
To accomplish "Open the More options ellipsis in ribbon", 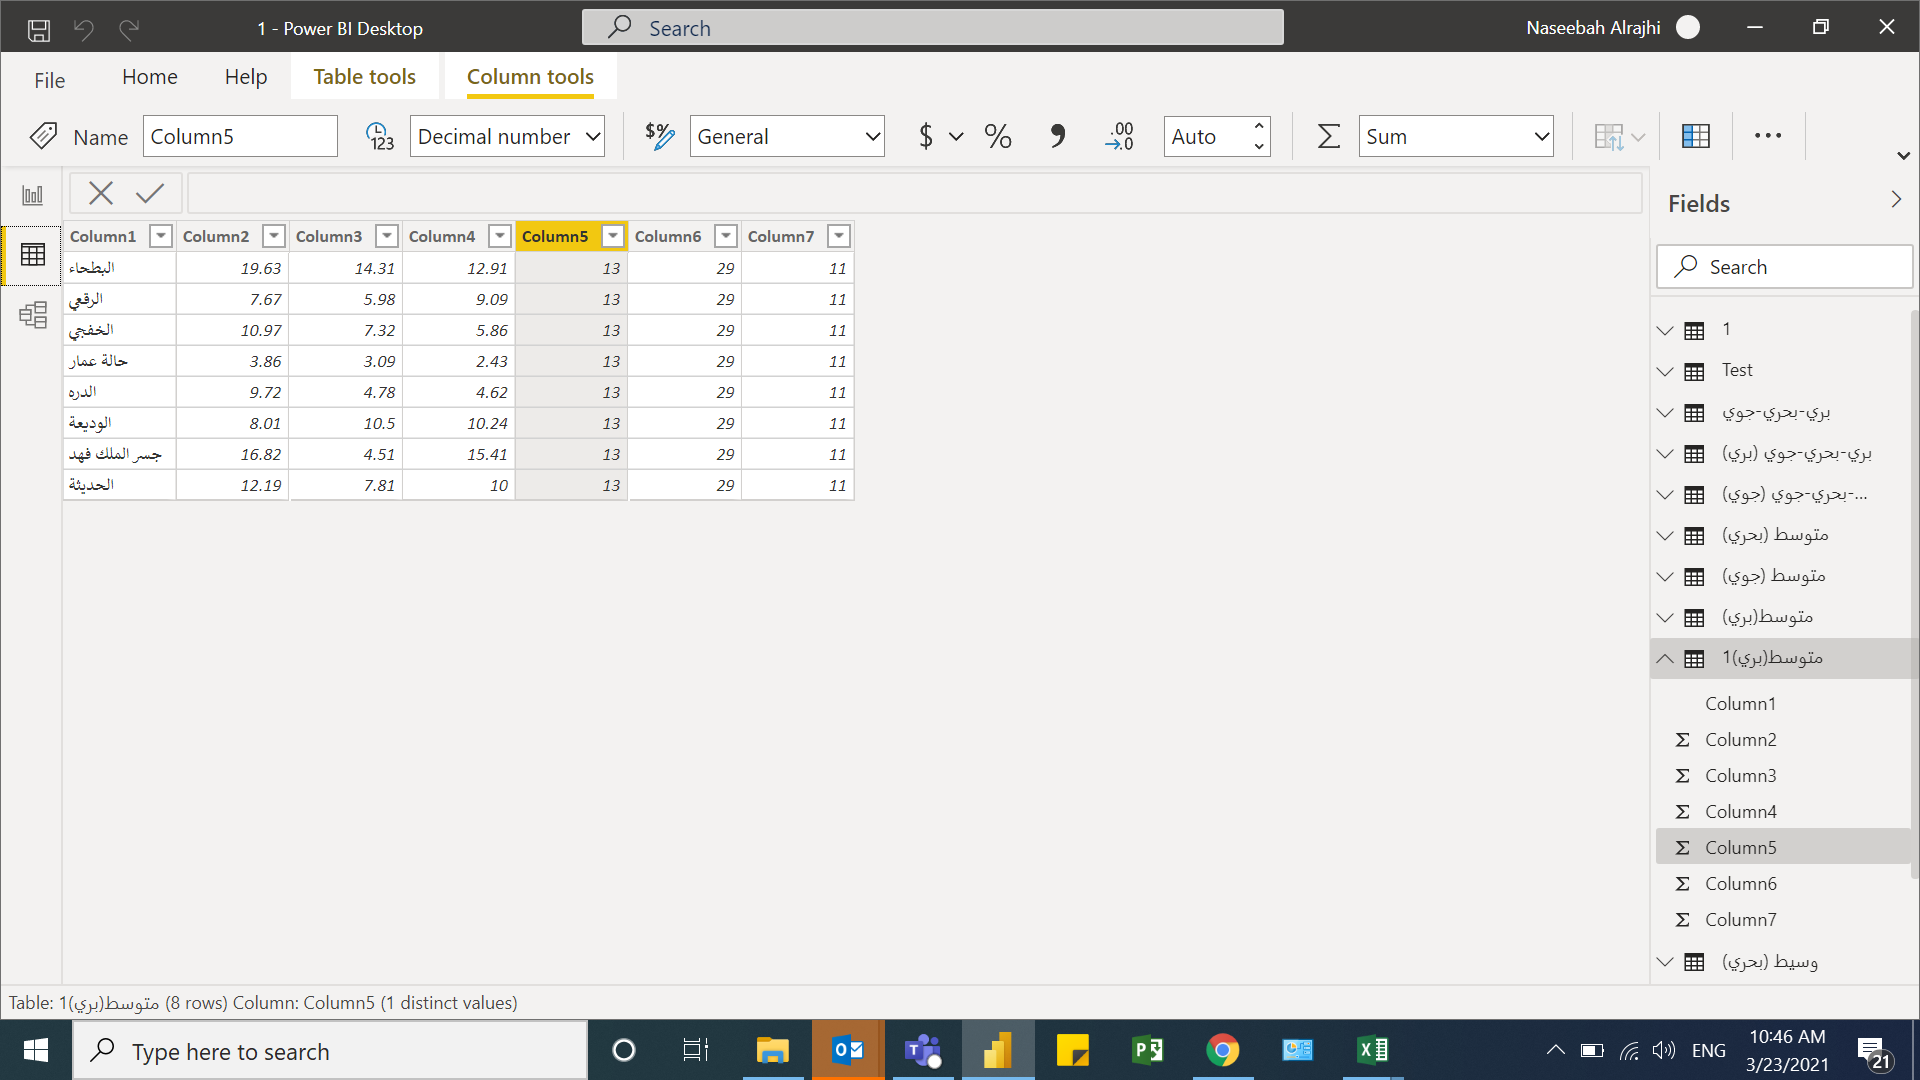I will click(x=1768, y=136).
